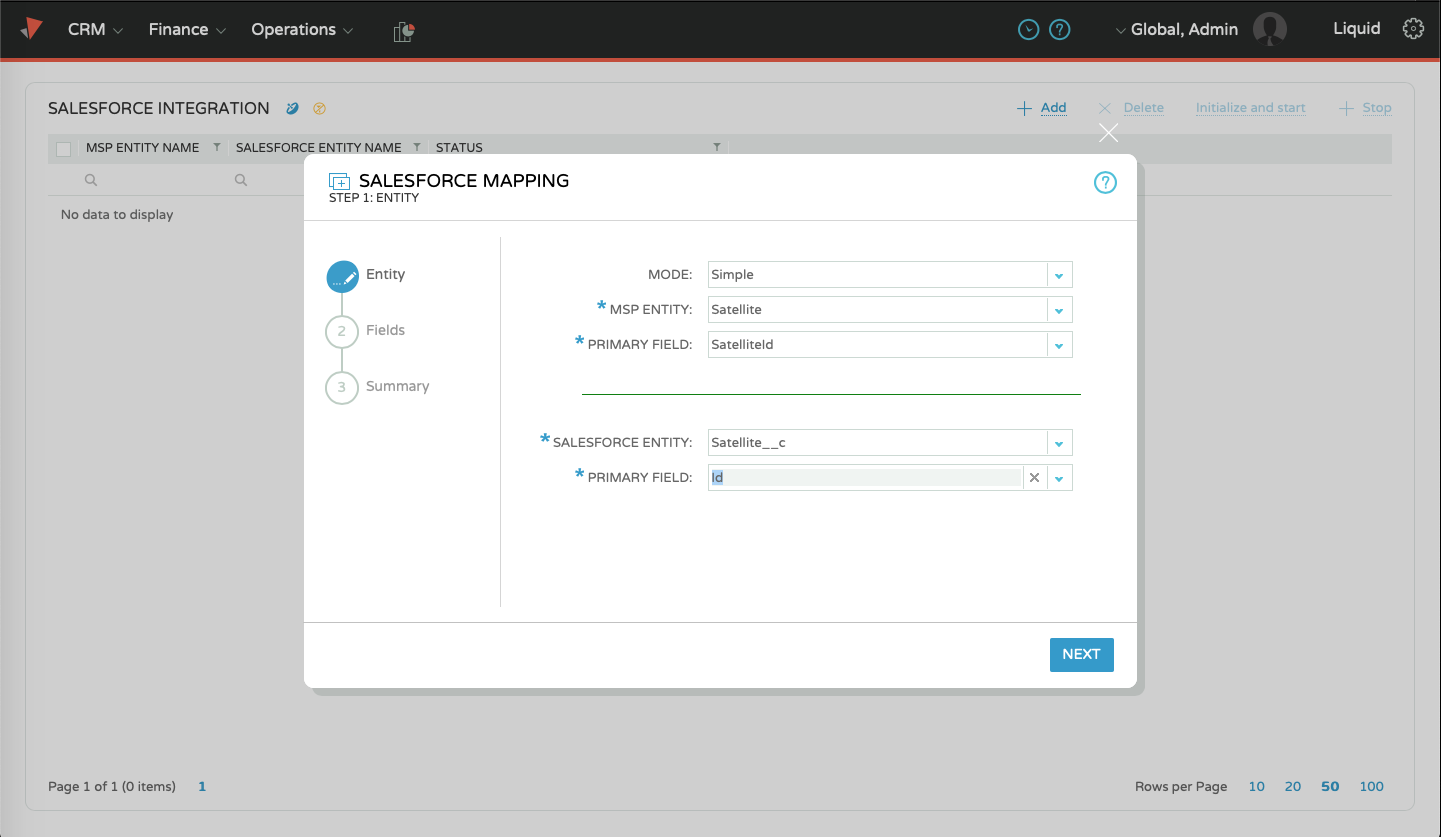Click the Salesforce Entity Name search icon
This screenshot has width=1441, height=837.
pos(241,180)
